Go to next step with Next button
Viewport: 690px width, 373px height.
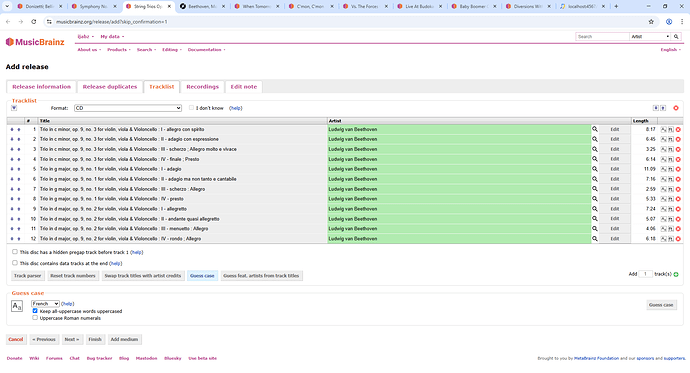pyautogui.click(x=72, y=339)
